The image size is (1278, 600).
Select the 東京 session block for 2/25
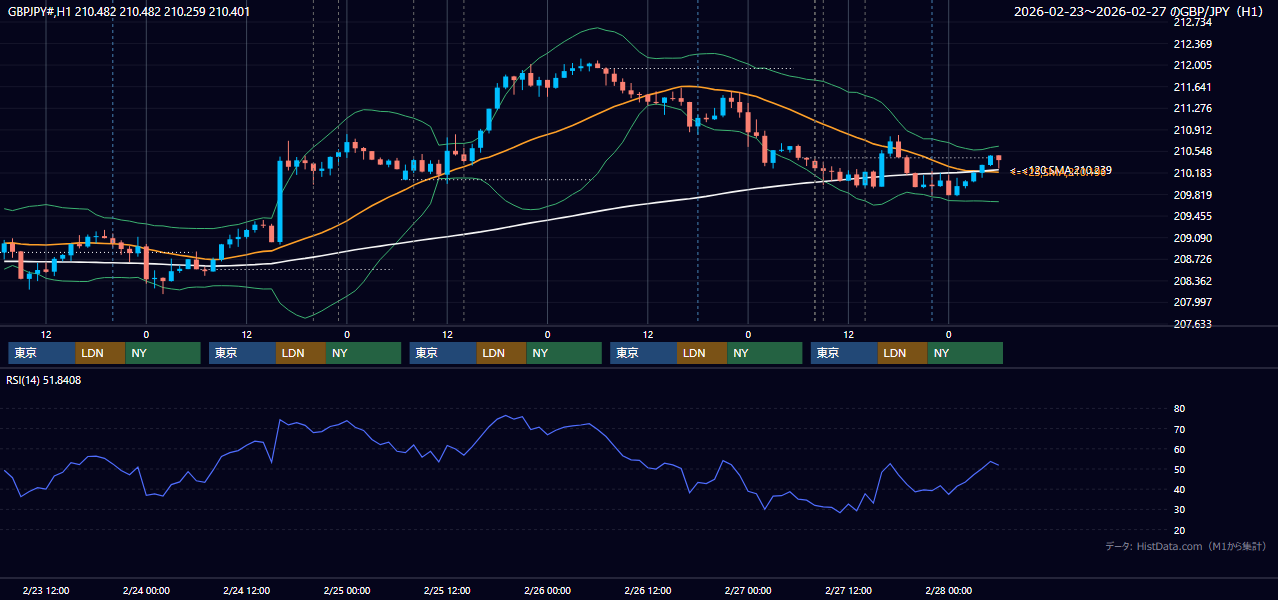click(443, 353)
